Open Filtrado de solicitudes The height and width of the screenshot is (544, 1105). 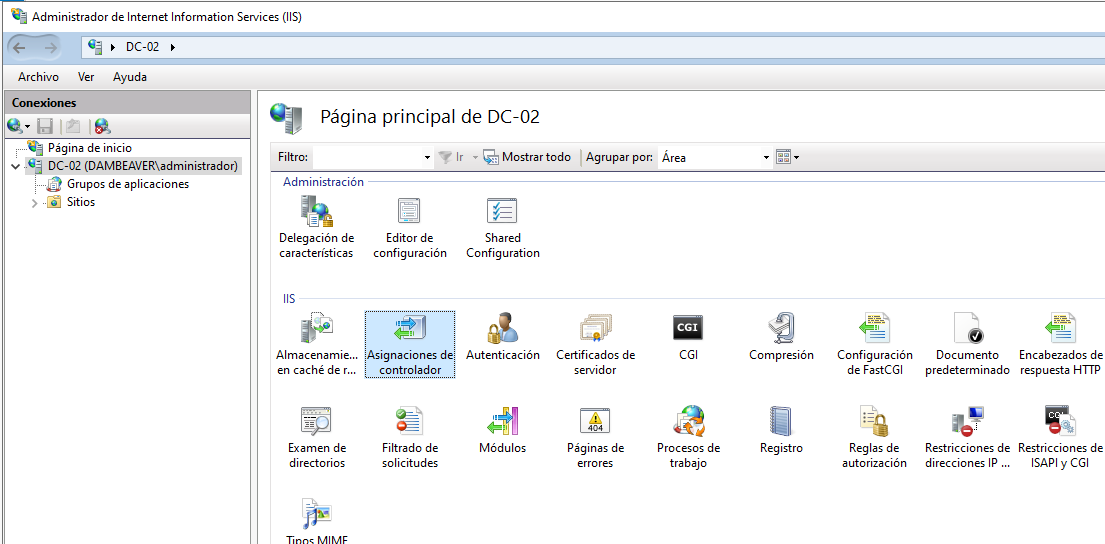point(409,438)
